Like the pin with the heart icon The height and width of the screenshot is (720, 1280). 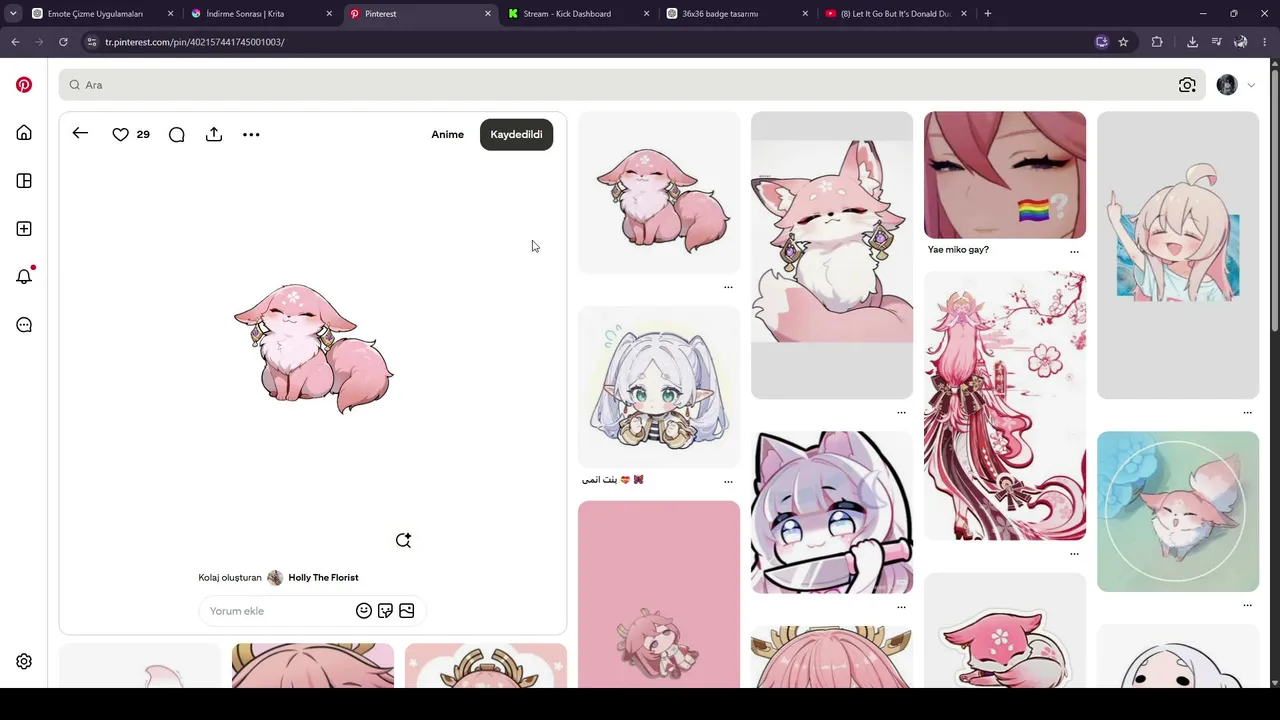[x=120, y=134]
